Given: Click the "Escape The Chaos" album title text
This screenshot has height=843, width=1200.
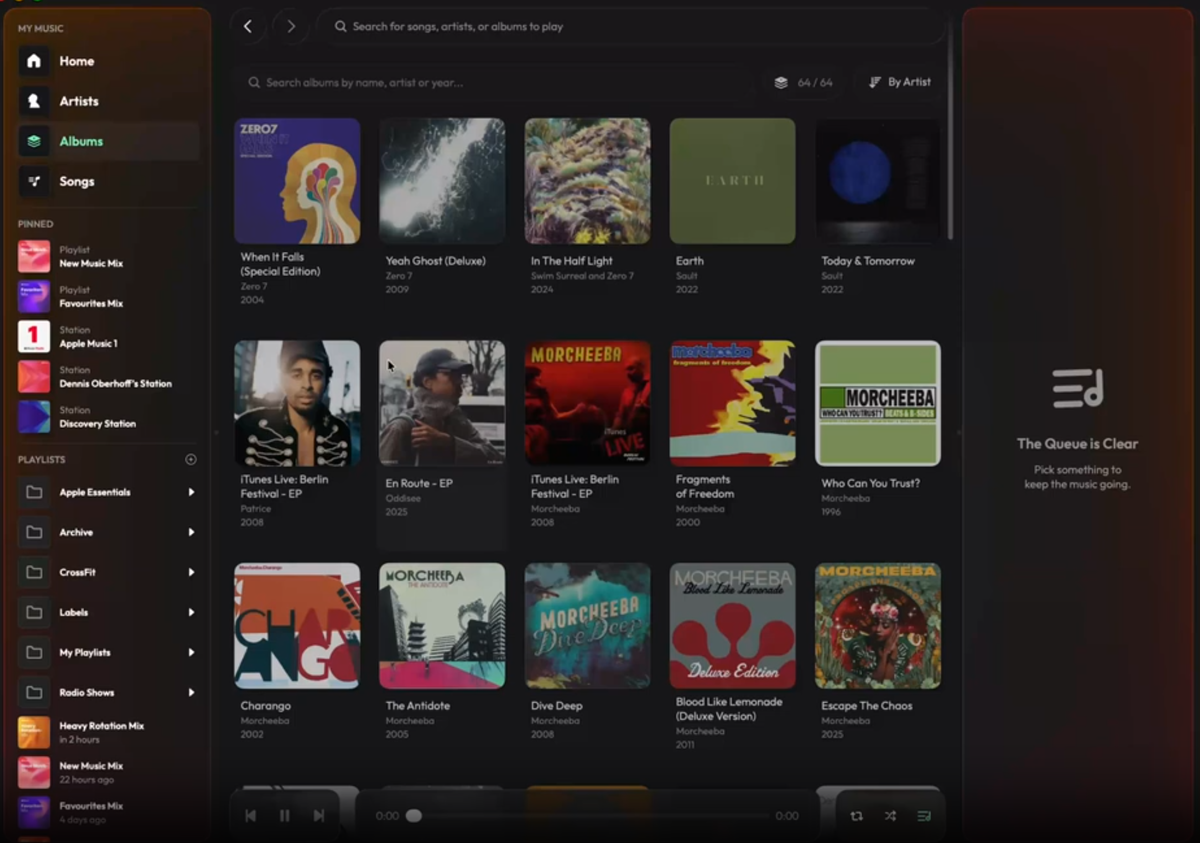Looking at the screenshot, I should coord(867,706).
